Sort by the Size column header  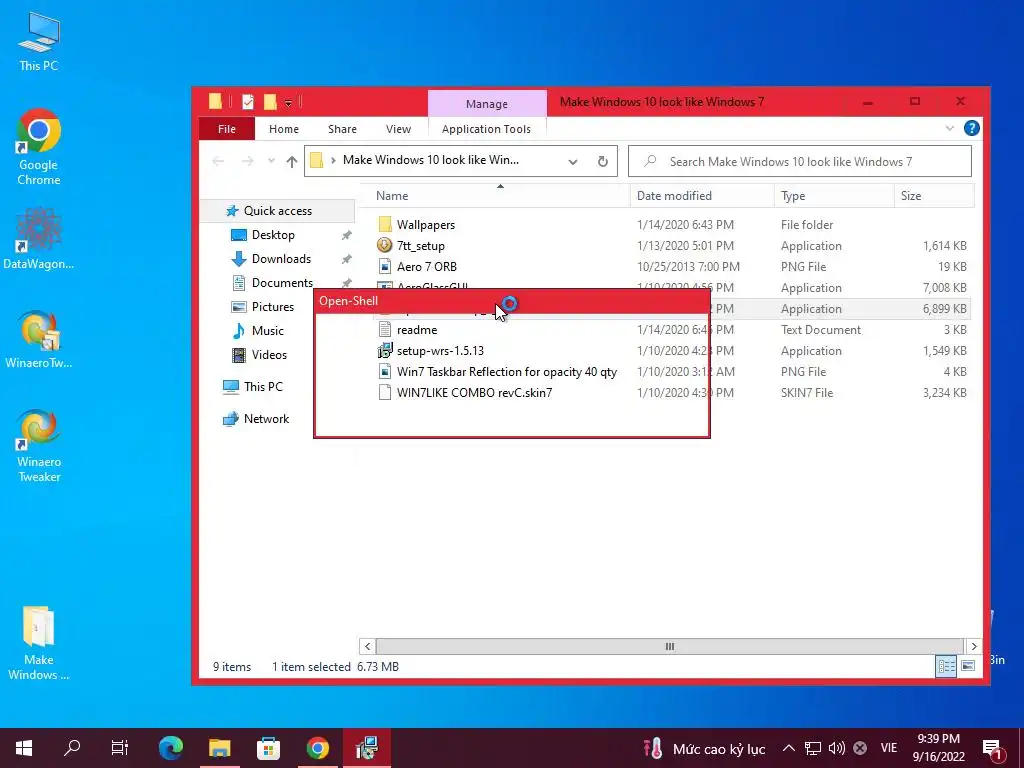pyautogui.click(x=934, y=196)
